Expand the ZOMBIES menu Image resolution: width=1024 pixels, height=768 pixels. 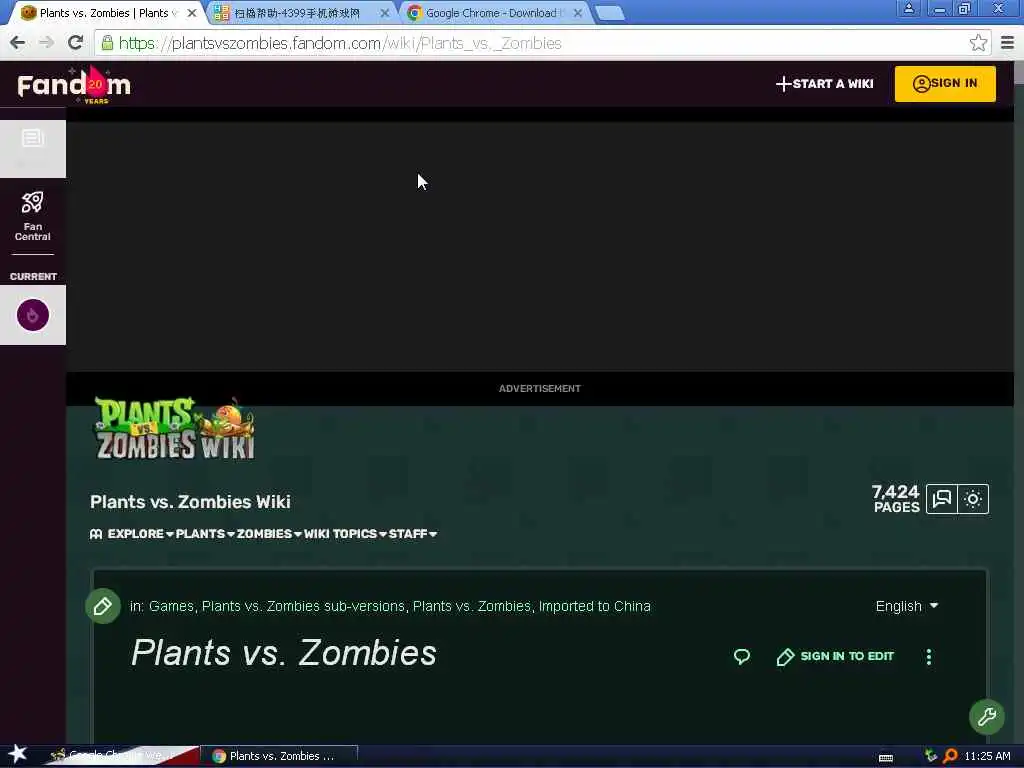(269, 534)
